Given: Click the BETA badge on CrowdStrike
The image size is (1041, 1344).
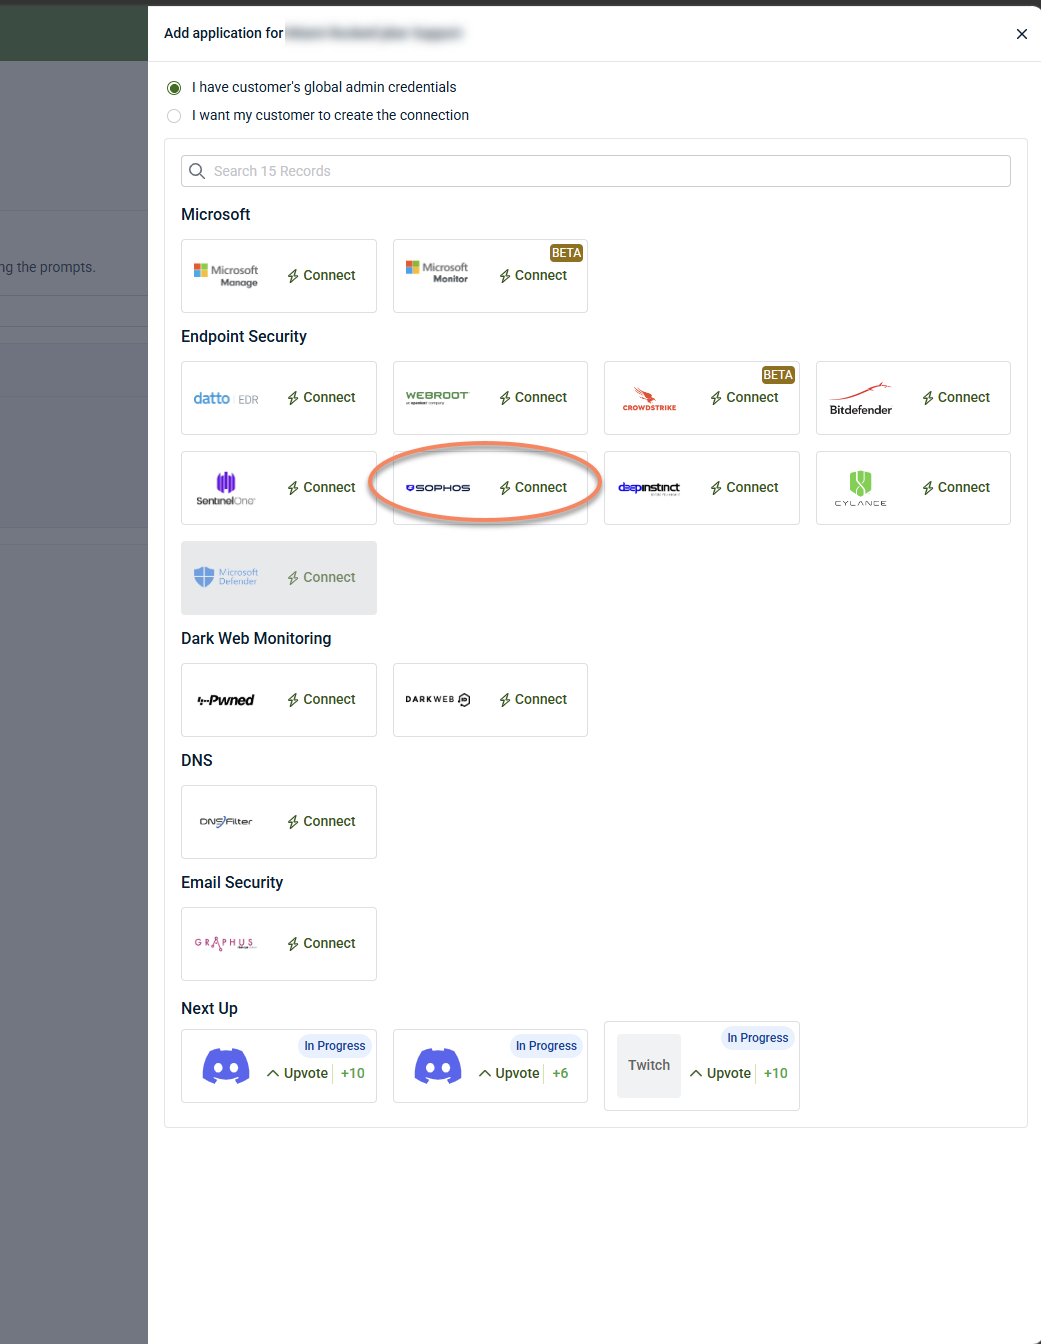Looking at the screenshot, I should 778,375.
